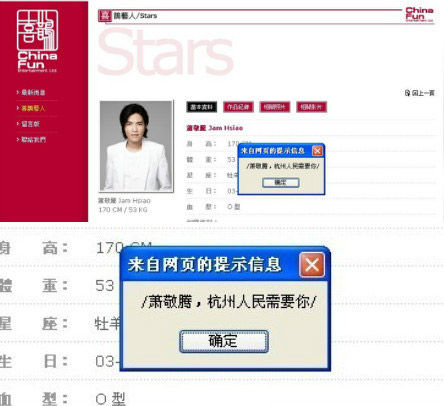Click the small China Fun logo in header
Screen dimensions: 444x406
point(419,15)
